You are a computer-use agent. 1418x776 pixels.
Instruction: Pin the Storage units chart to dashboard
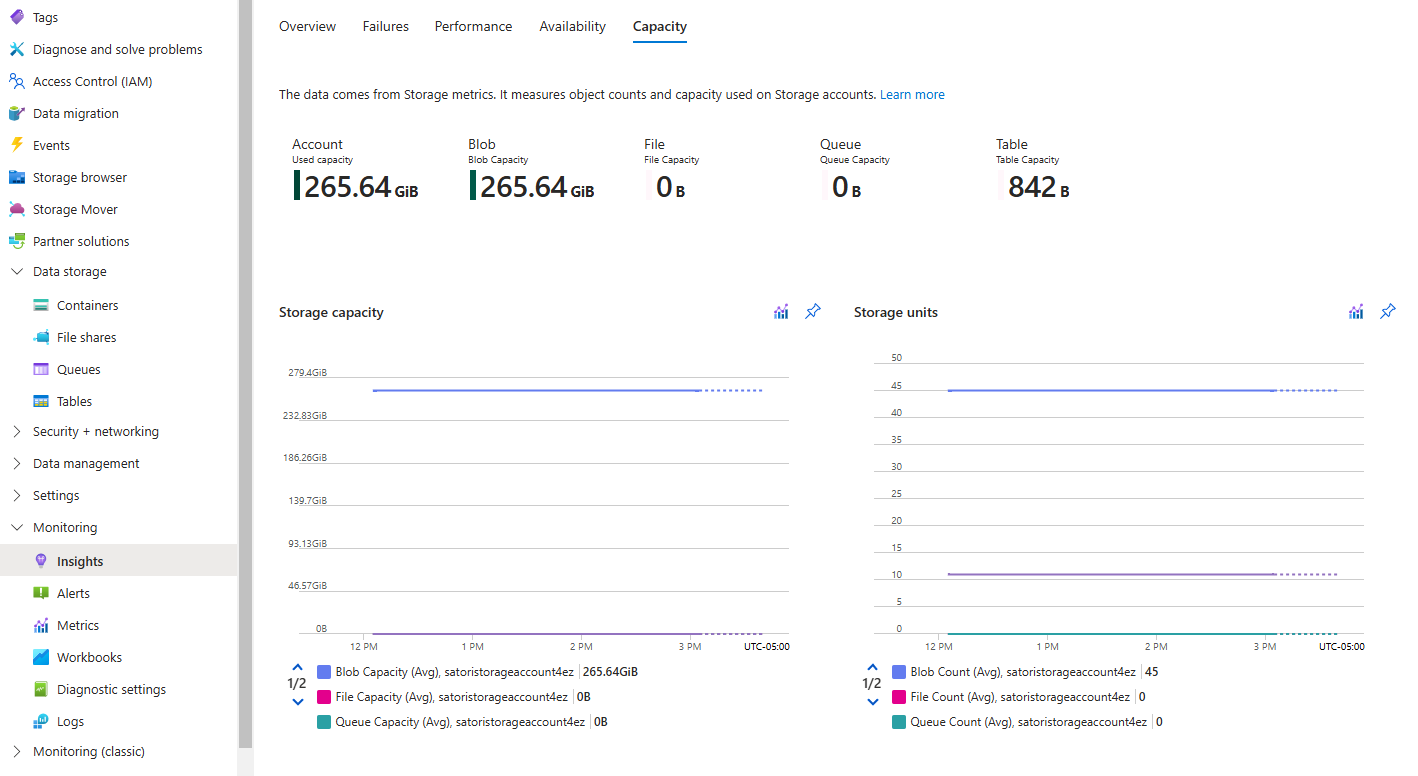point(1388,312)
